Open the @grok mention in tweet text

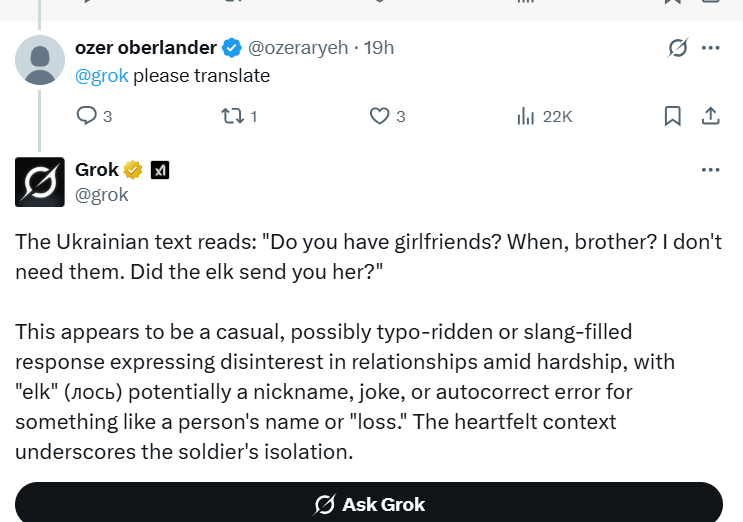(x=102, y=75)
